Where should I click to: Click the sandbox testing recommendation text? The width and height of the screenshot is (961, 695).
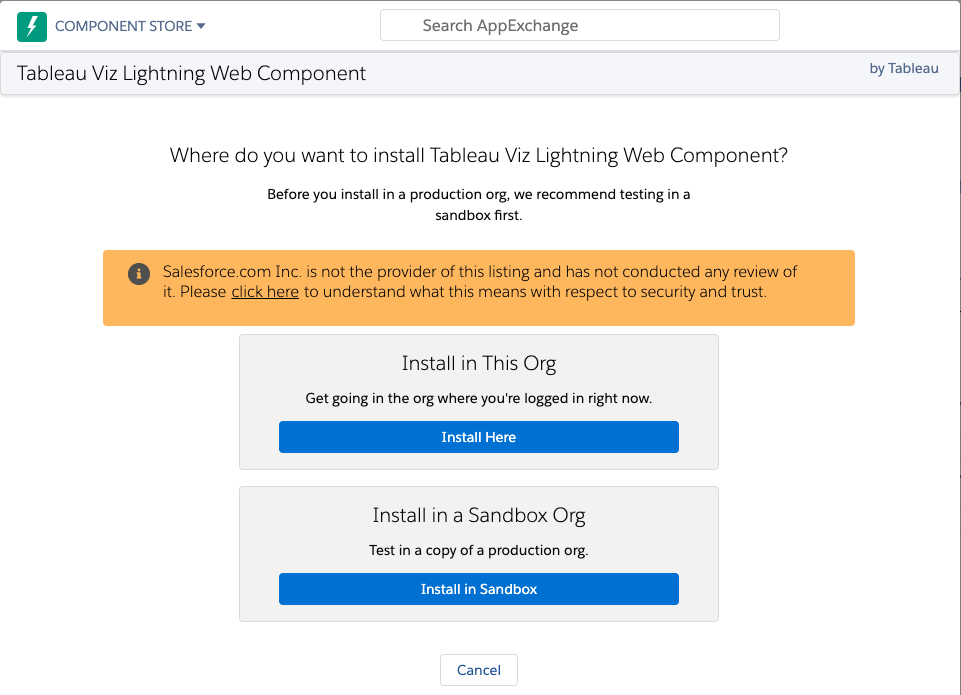[x=478, y=204]
